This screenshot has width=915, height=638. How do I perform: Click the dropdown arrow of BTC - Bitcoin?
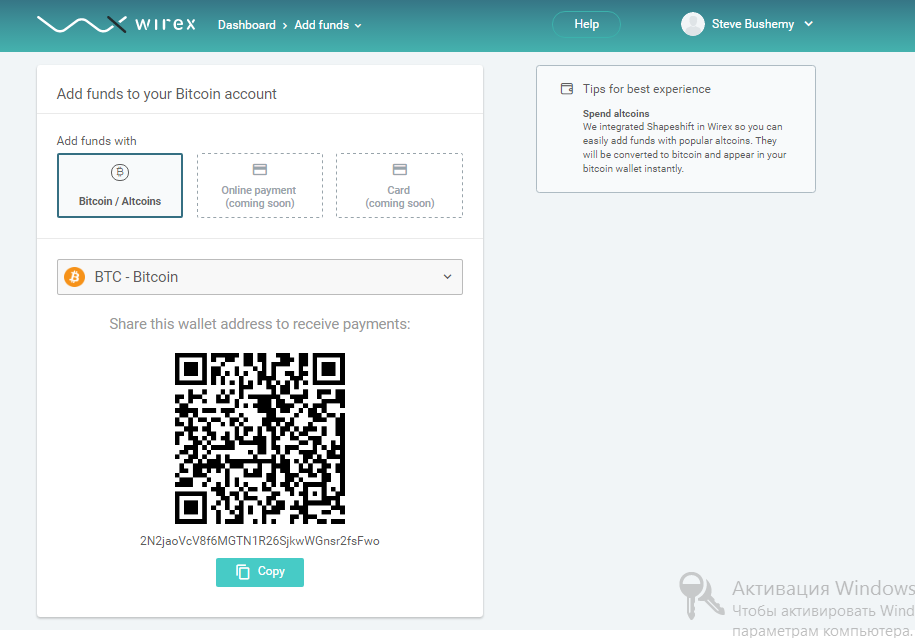[448, 277]
